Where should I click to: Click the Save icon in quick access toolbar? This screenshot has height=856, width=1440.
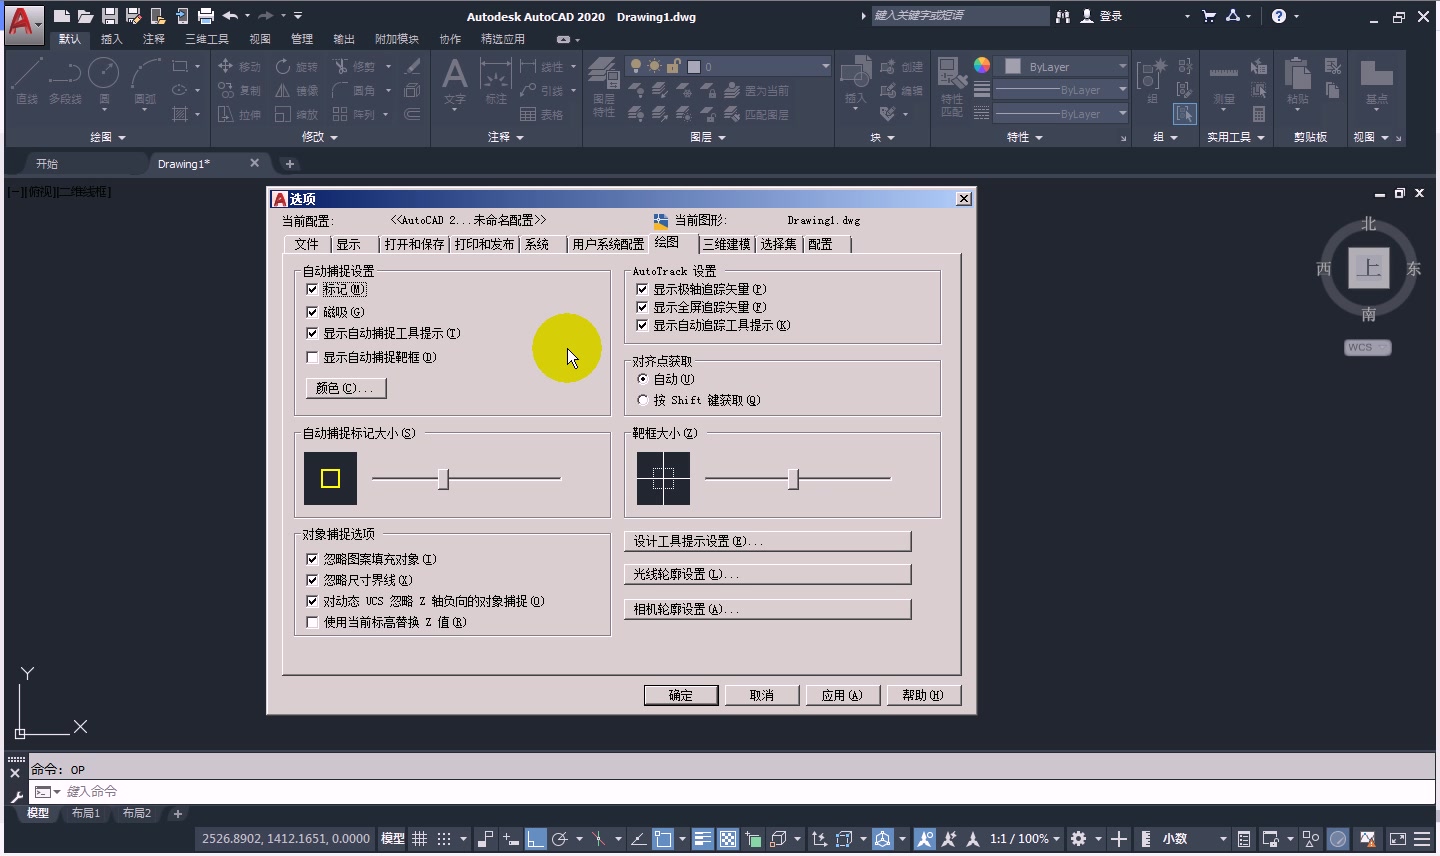click(x=110, y=16)
